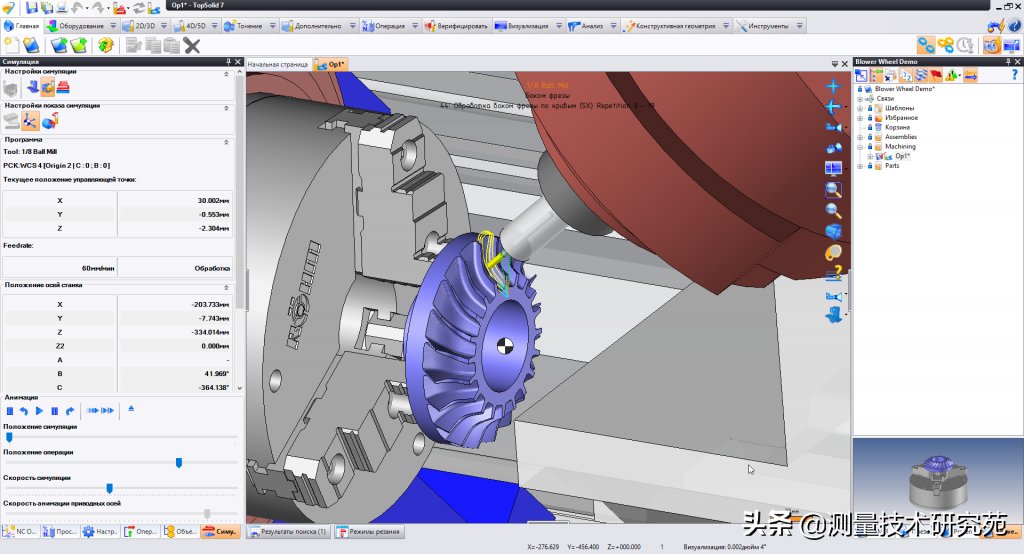Click the zoom window icon in the viewport toolbar

point(833,190)
